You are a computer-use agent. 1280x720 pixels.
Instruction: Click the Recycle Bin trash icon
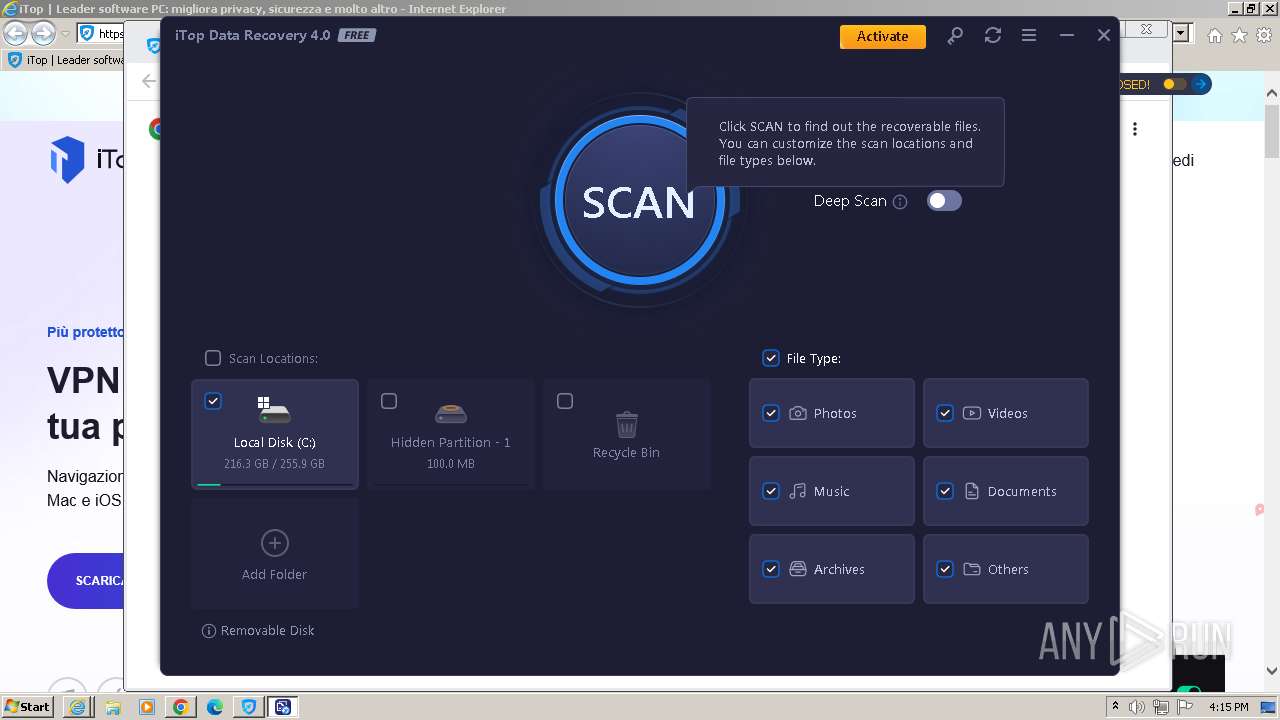coord(627,424)
